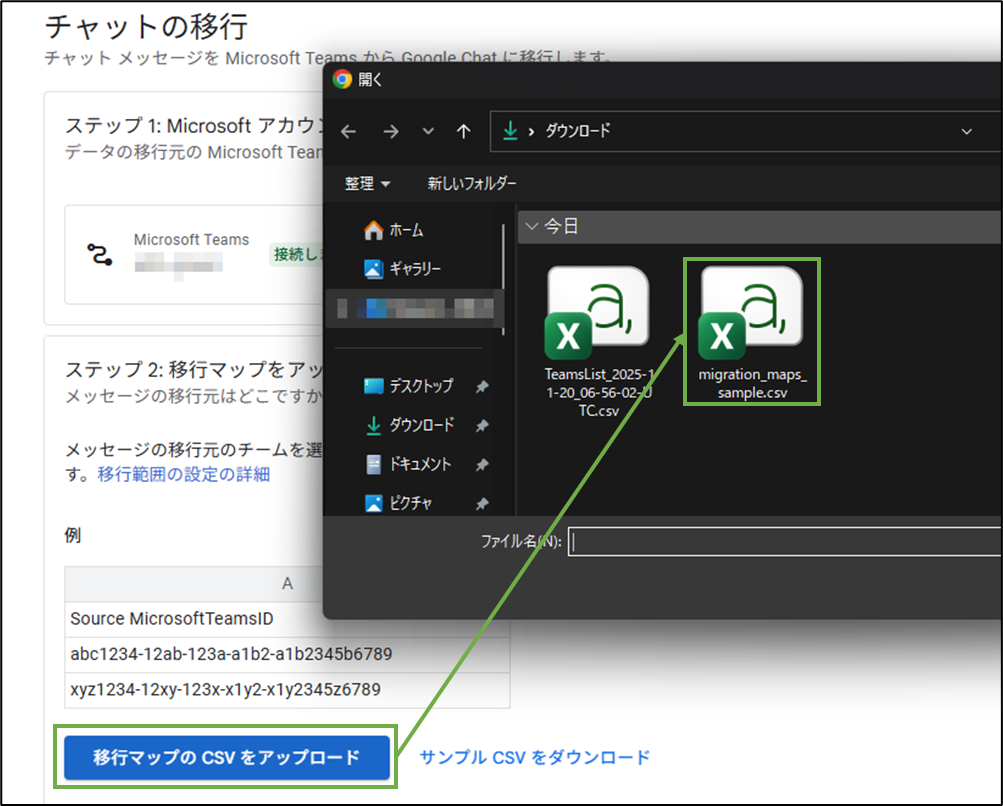Select ギャラリー in navigation pane
This screenshot has height=806, width=1003.
(x=402, y=269)
